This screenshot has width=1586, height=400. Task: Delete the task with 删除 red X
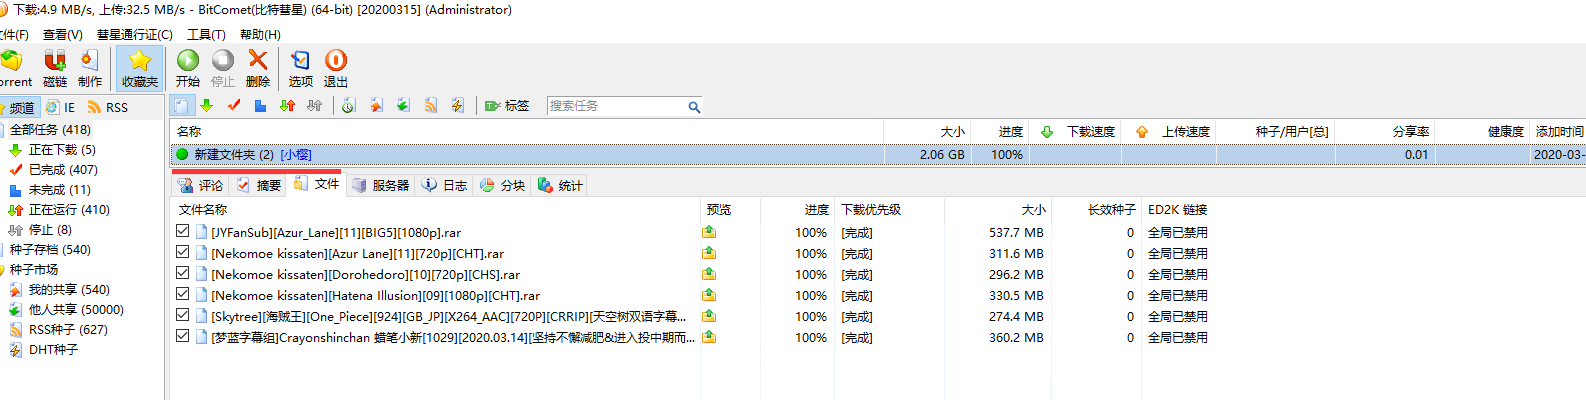coord(258,68)
